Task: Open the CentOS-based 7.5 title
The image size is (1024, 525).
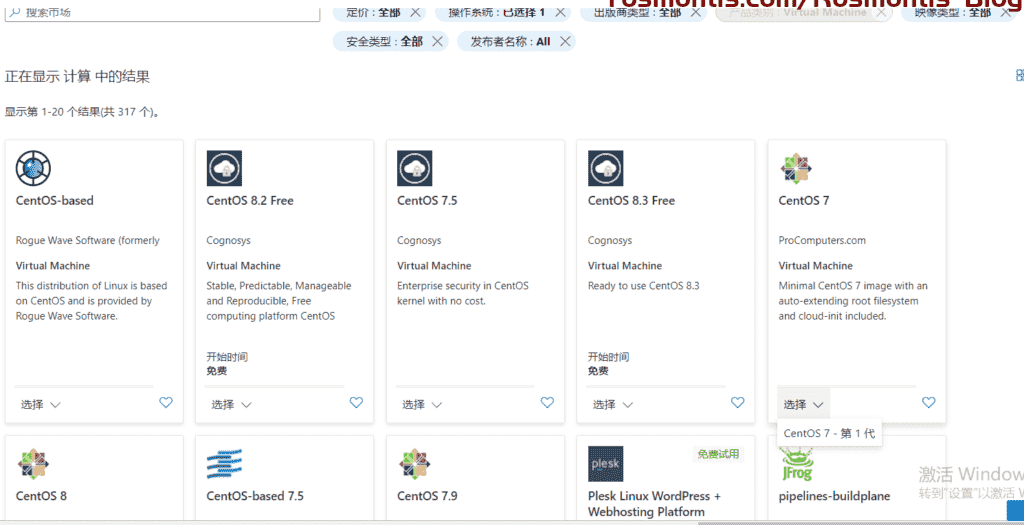Action: (x=255, y=496)
